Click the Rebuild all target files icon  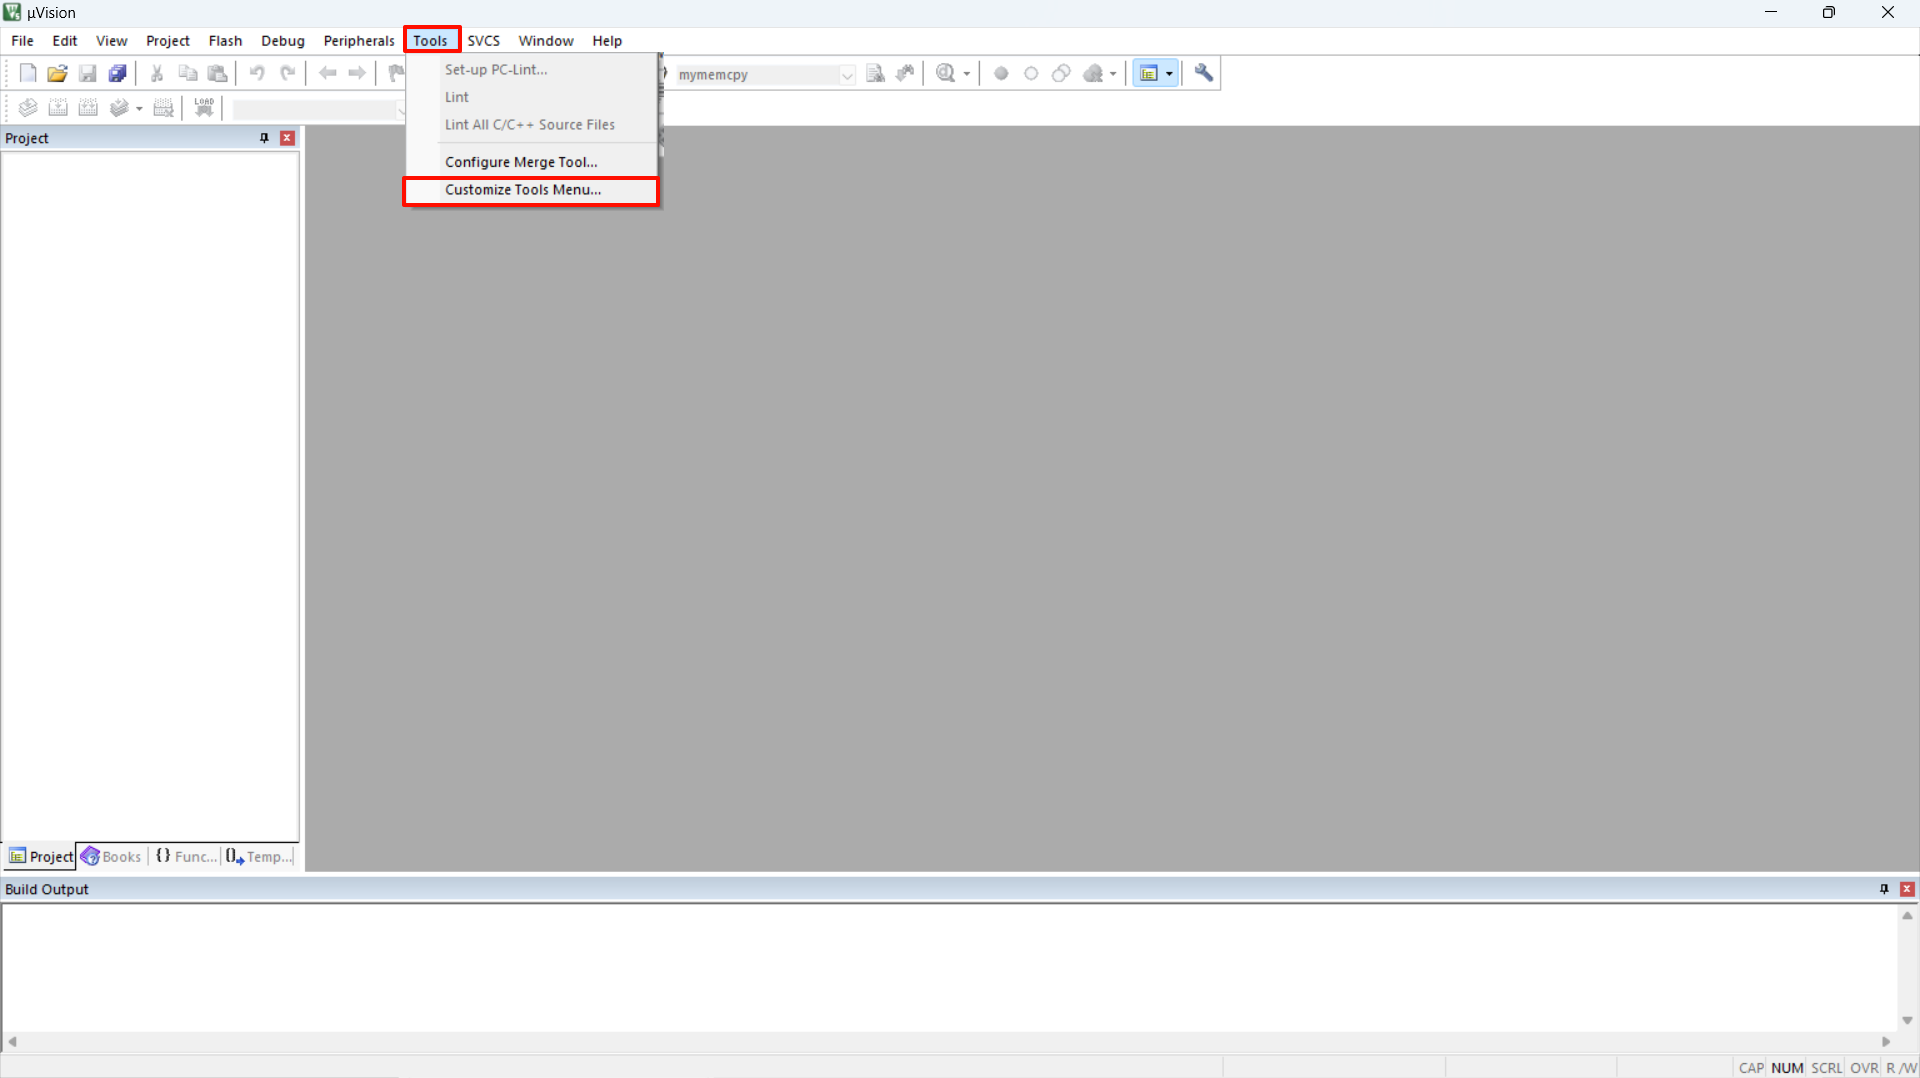88,108
